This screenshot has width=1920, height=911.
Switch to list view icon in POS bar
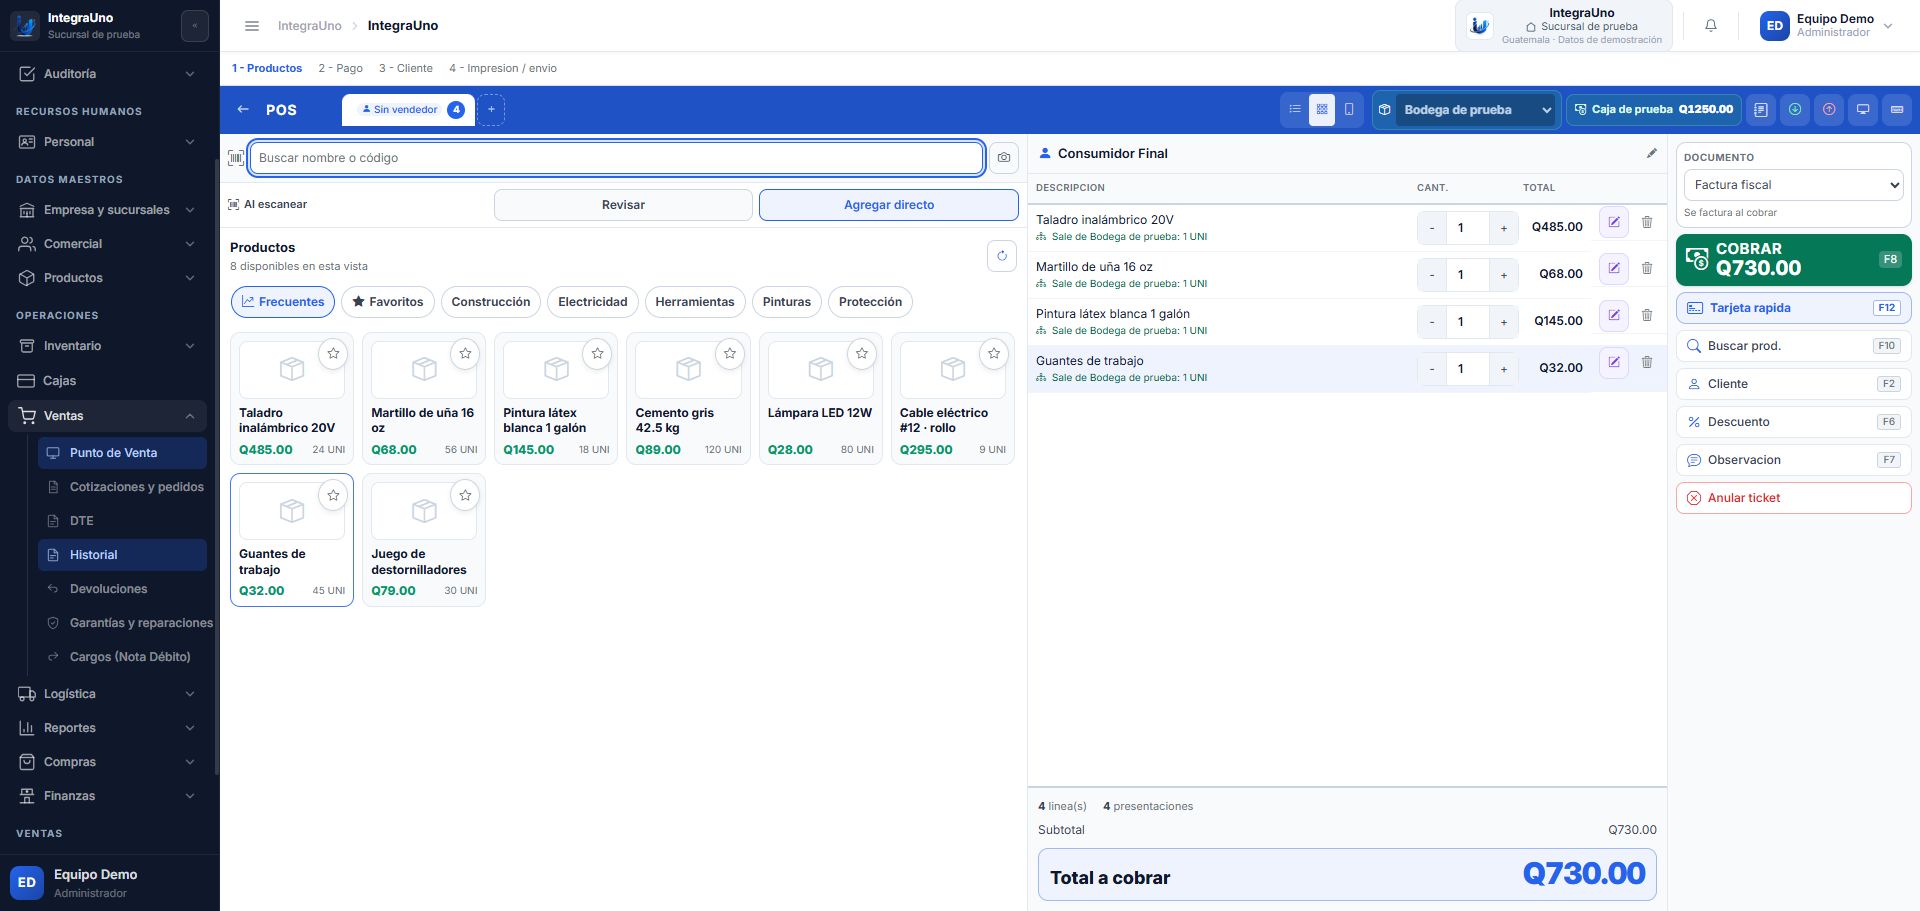click(1294, 110)
